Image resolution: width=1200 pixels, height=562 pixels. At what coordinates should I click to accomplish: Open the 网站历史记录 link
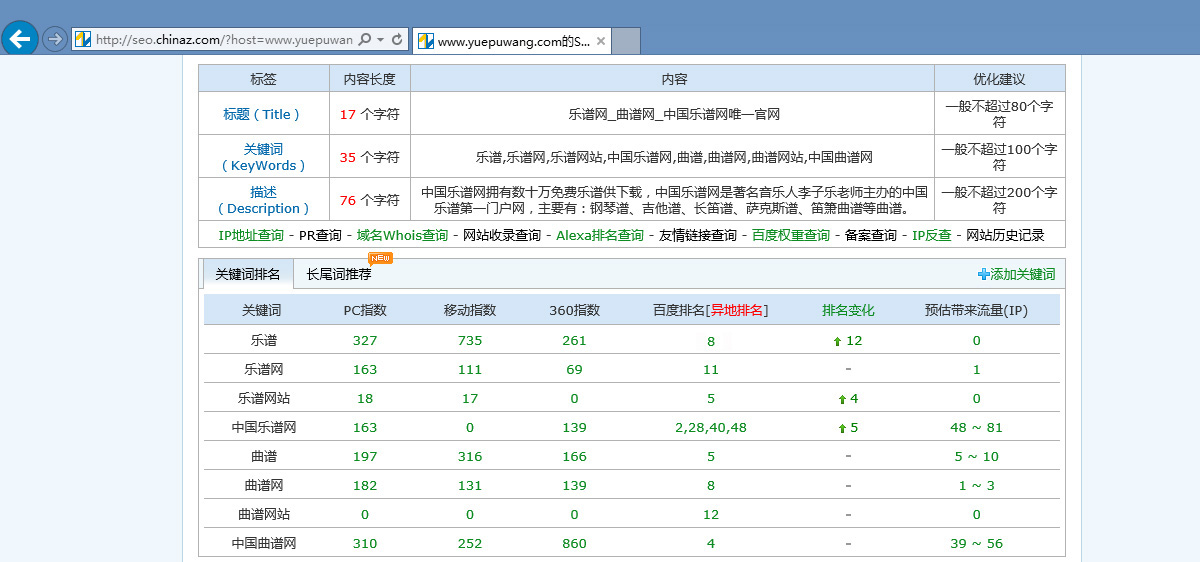coord(1004,235)
